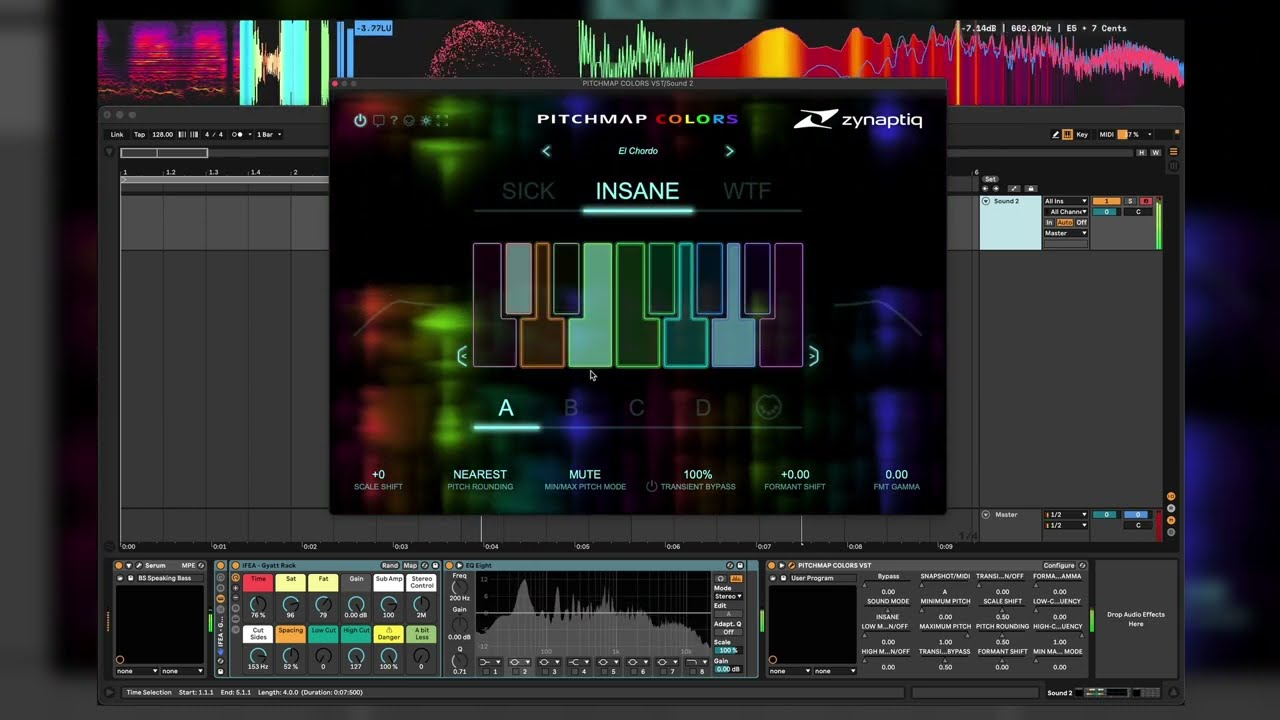Click the tempo field showing 128.00
Viewport: 1280px width, 720px height.
[162, 134]
